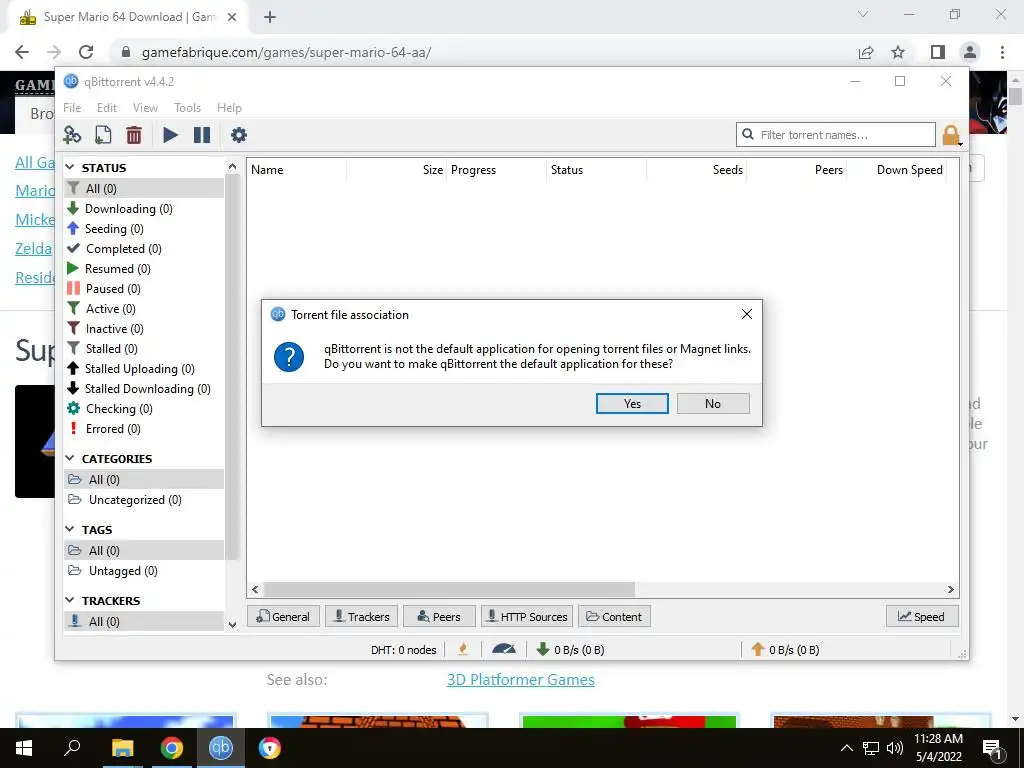
Task: Click the 3D Platformer Games link
Action: (x=520, y=680)
